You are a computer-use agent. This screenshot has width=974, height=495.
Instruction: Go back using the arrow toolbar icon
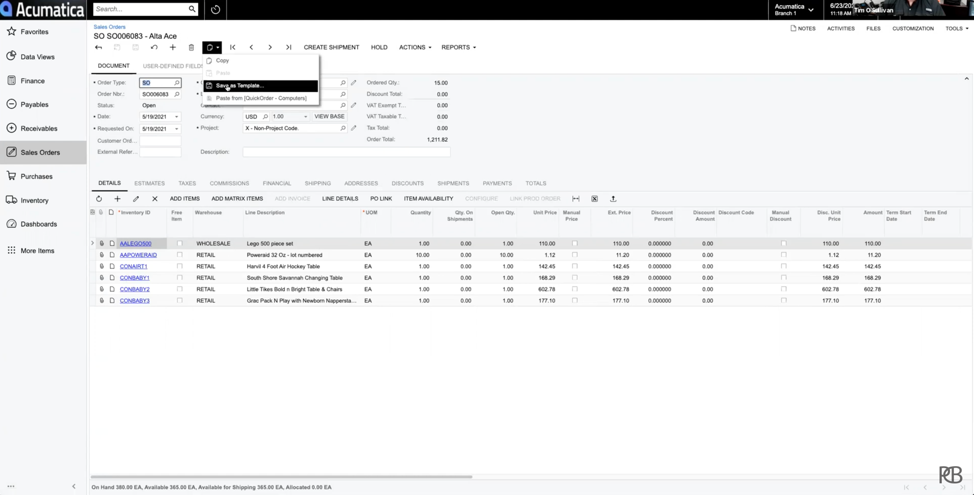[98, 47]
